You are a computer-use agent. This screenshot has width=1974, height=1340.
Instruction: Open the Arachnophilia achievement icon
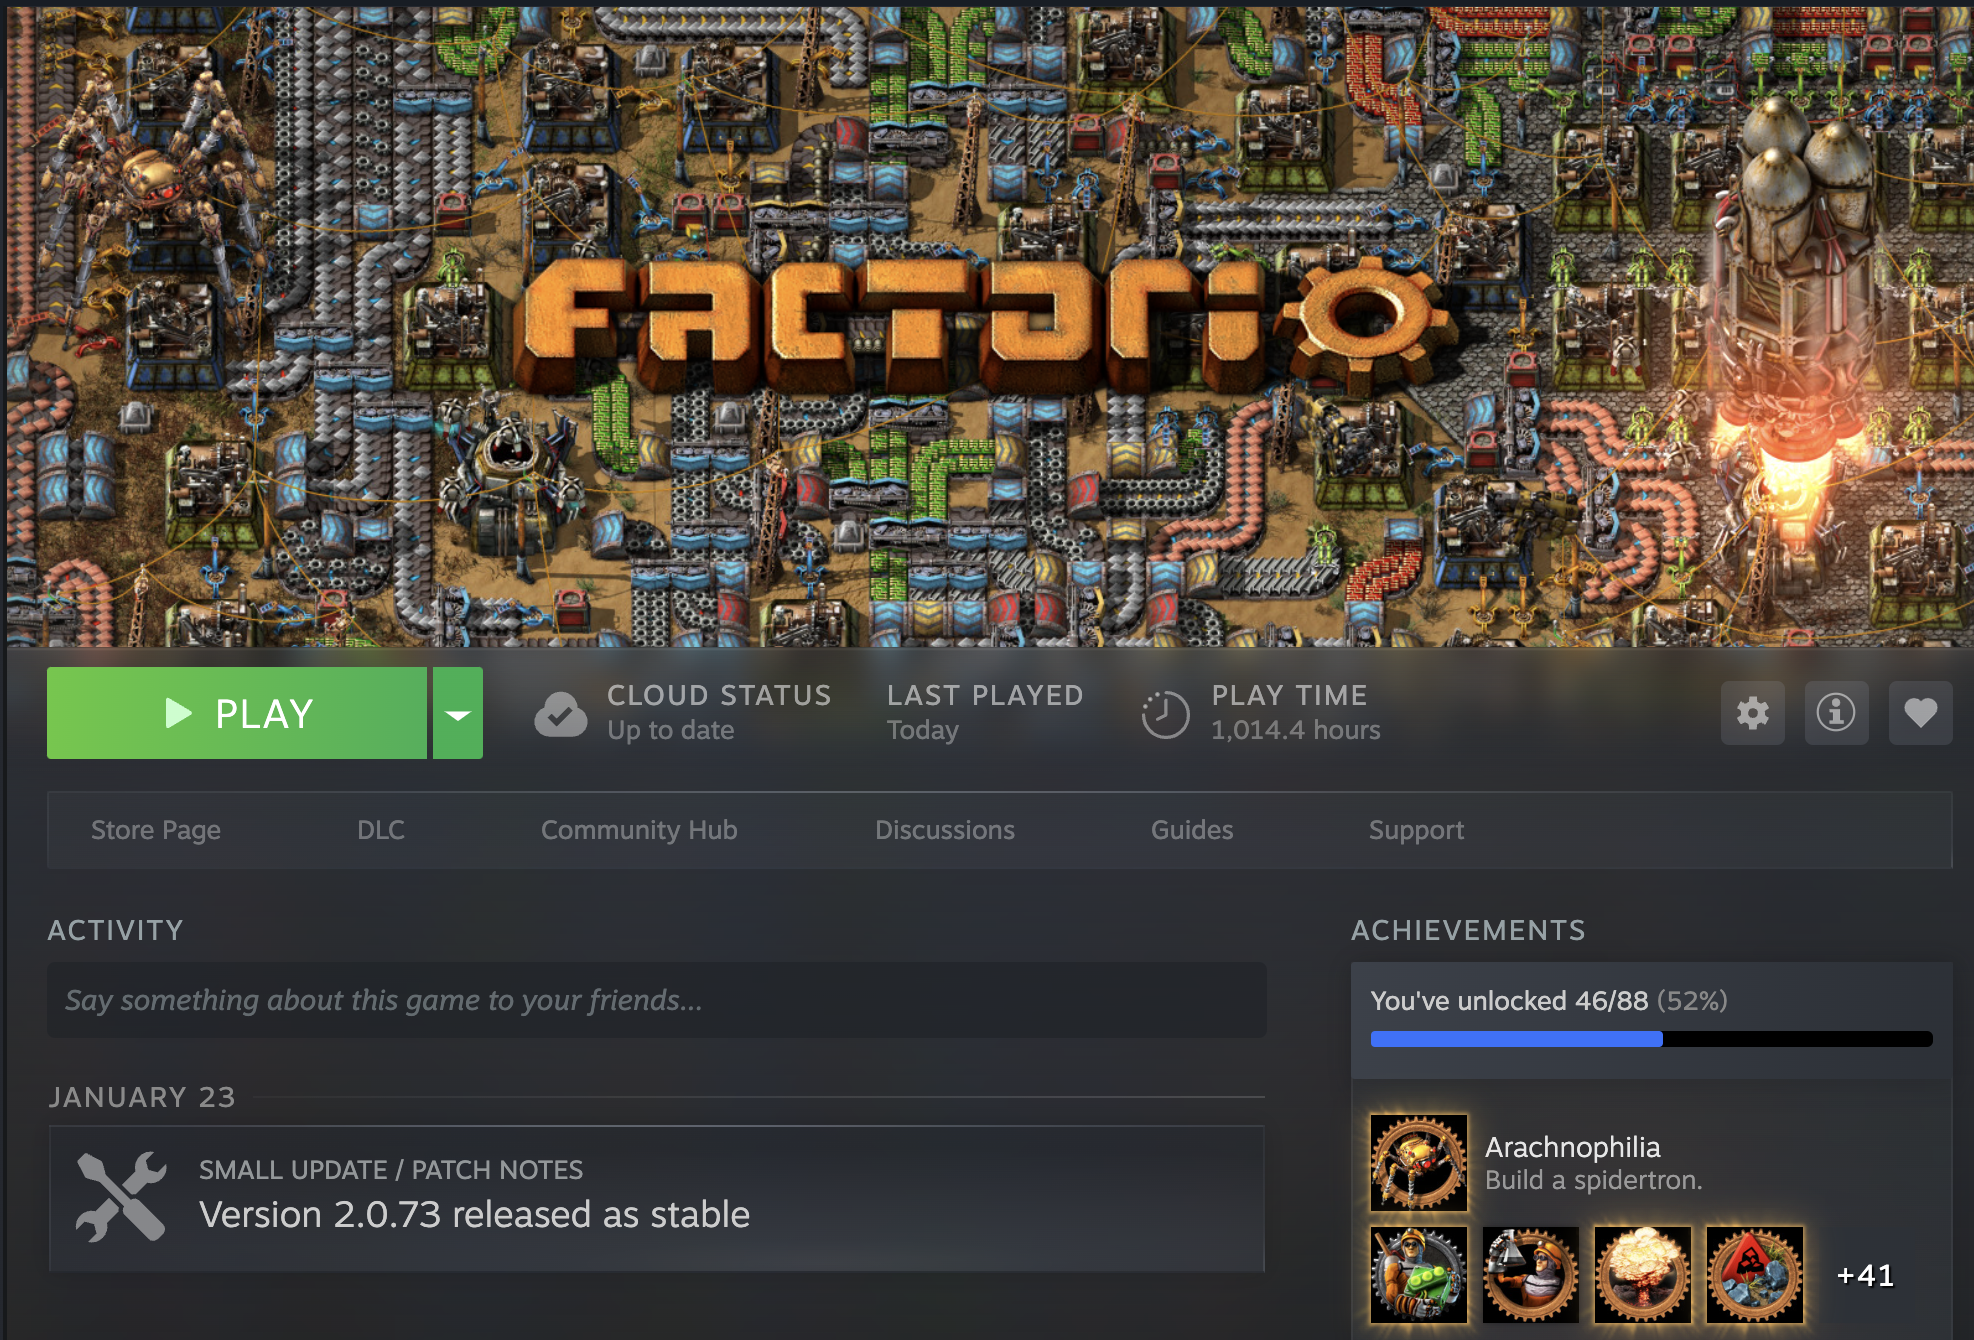(x=1418, y=1163)
